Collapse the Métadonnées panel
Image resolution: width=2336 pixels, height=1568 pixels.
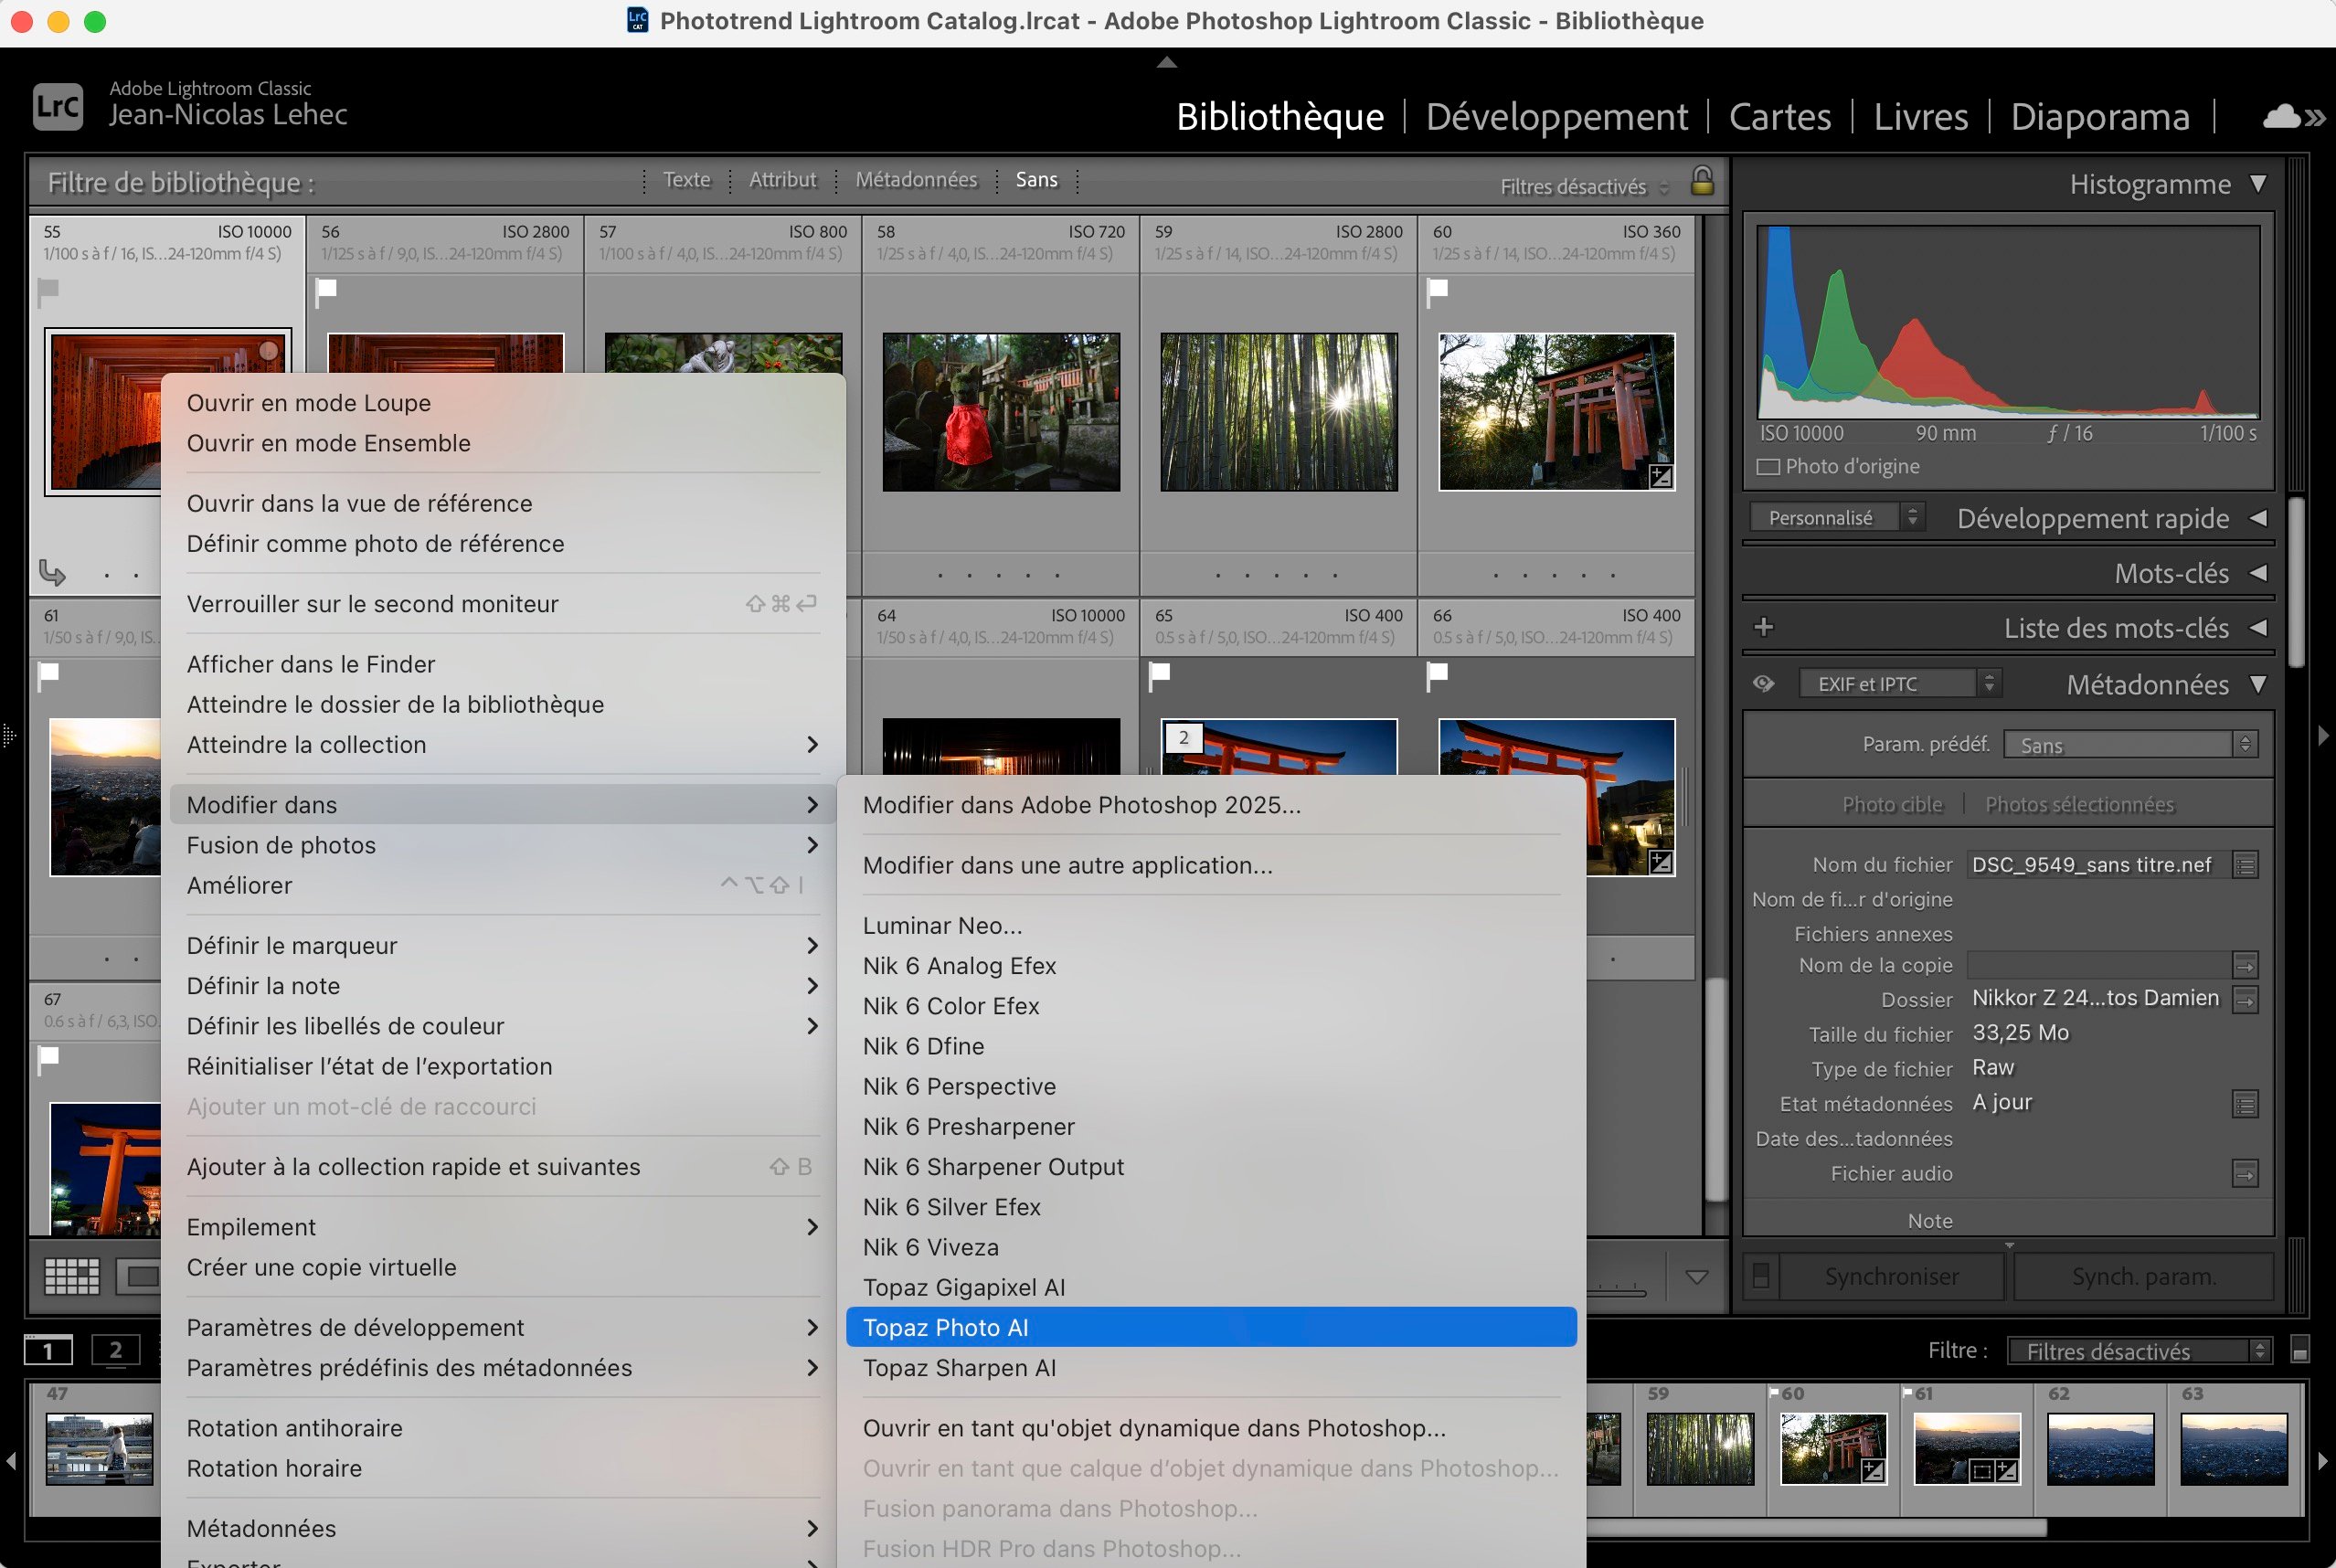2258,685
